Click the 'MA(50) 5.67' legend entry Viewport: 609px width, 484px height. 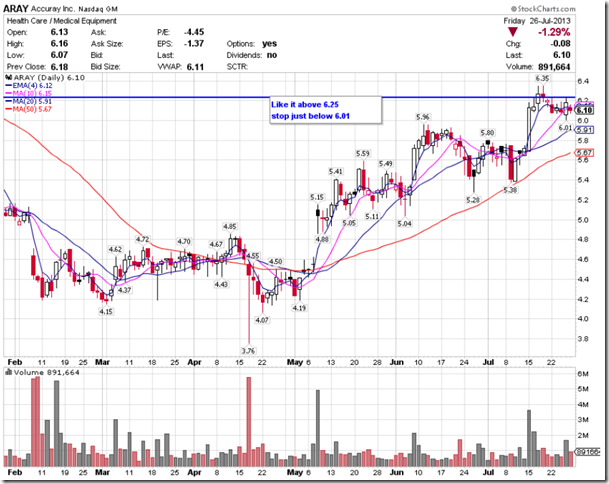[28, 109]
